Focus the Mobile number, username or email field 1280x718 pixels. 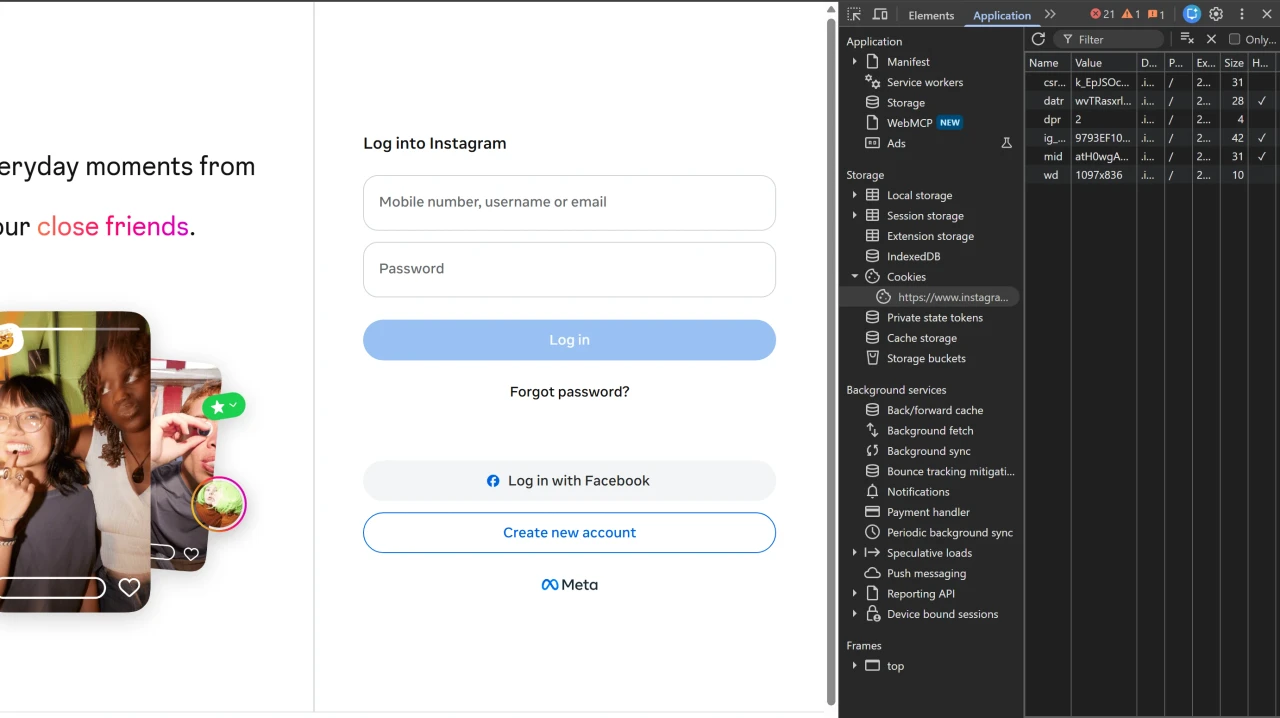click(569, 202)
